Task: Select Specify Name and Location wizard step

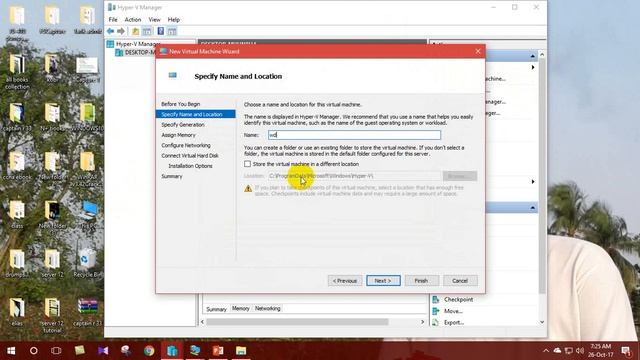Action: coord(196,114)
